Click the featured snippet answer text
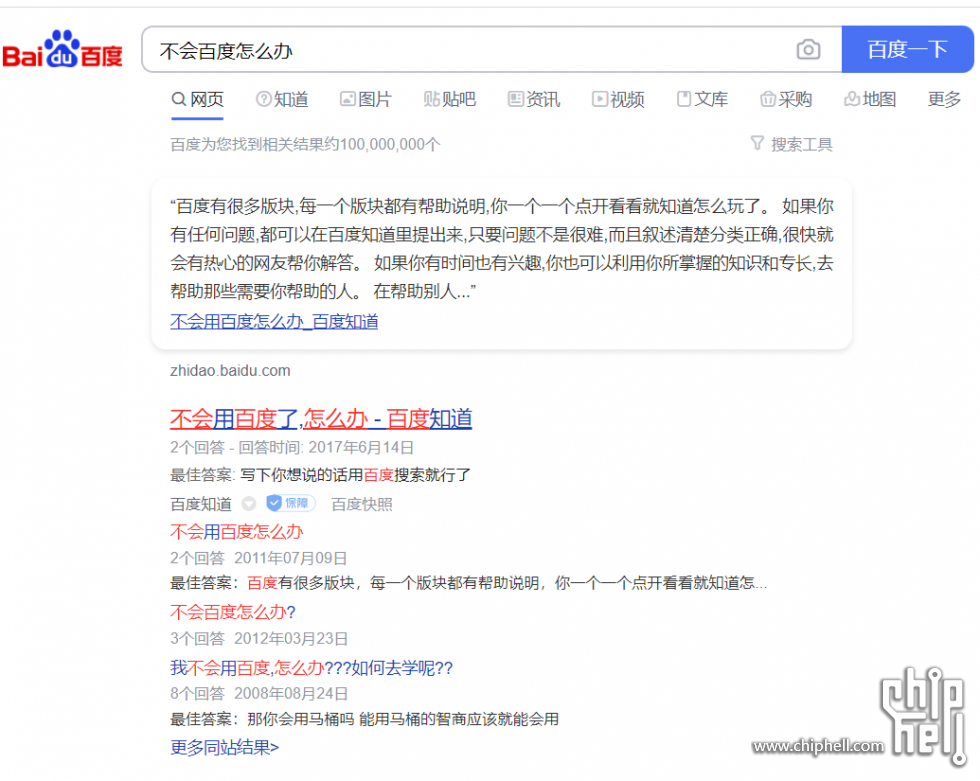Image resolution: width=980 pixels, height=781 pixels. pos(502,249)
